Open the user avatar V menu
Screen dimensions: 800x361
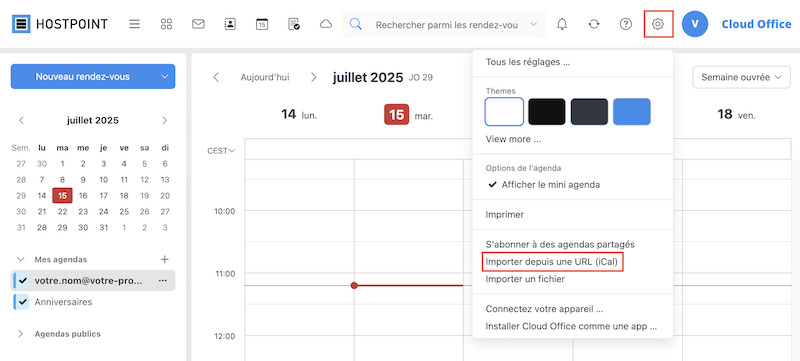pos(694,24)
